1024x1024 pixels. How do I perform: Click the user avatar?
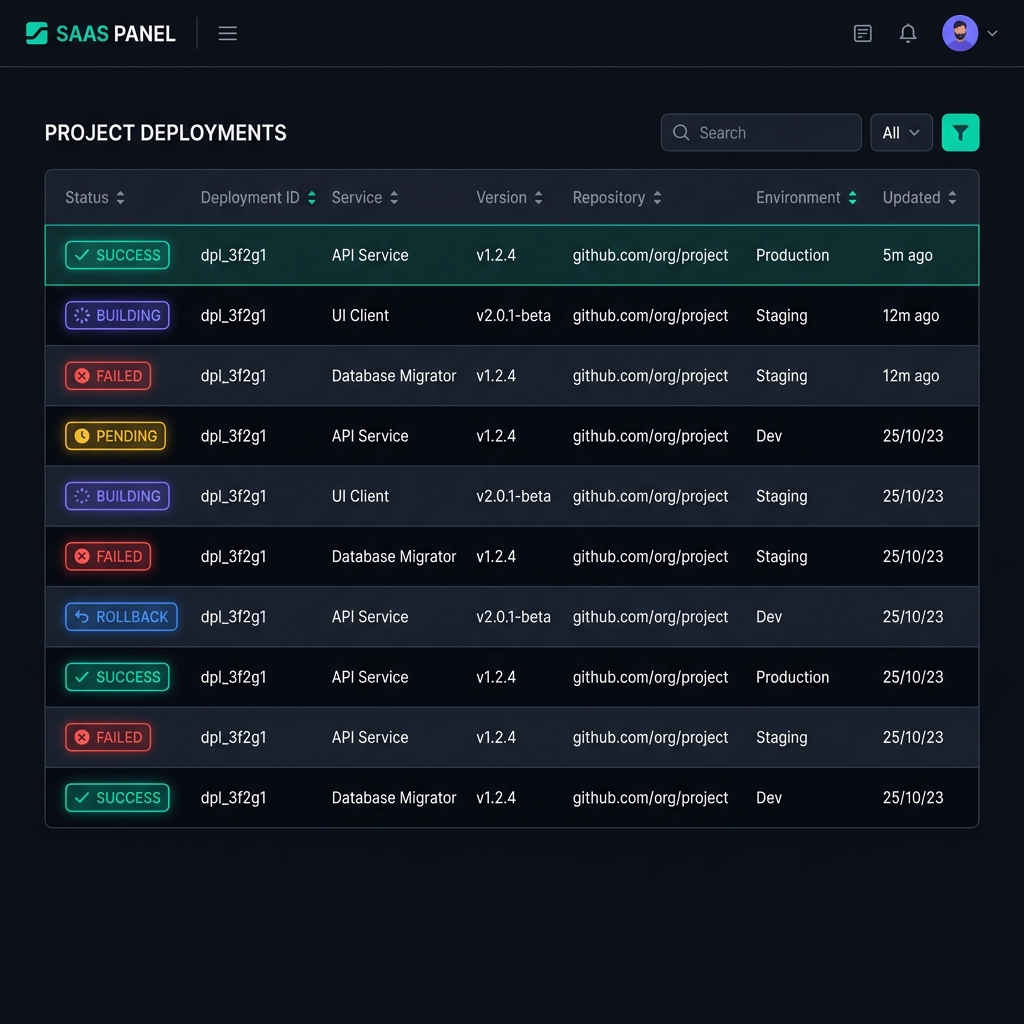click(x=959, y=33)
